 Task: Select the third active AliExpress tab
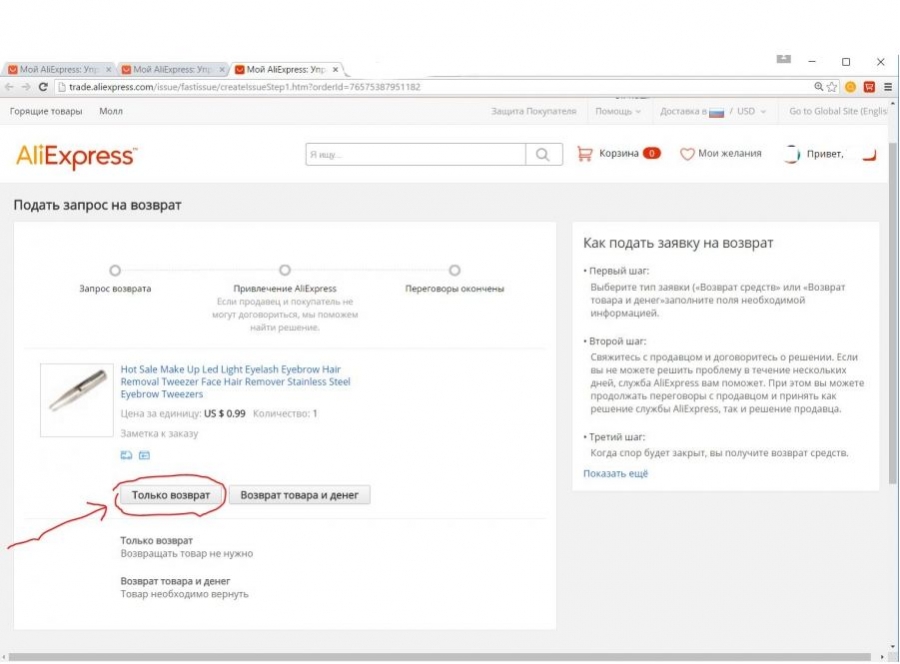point(286,69)
